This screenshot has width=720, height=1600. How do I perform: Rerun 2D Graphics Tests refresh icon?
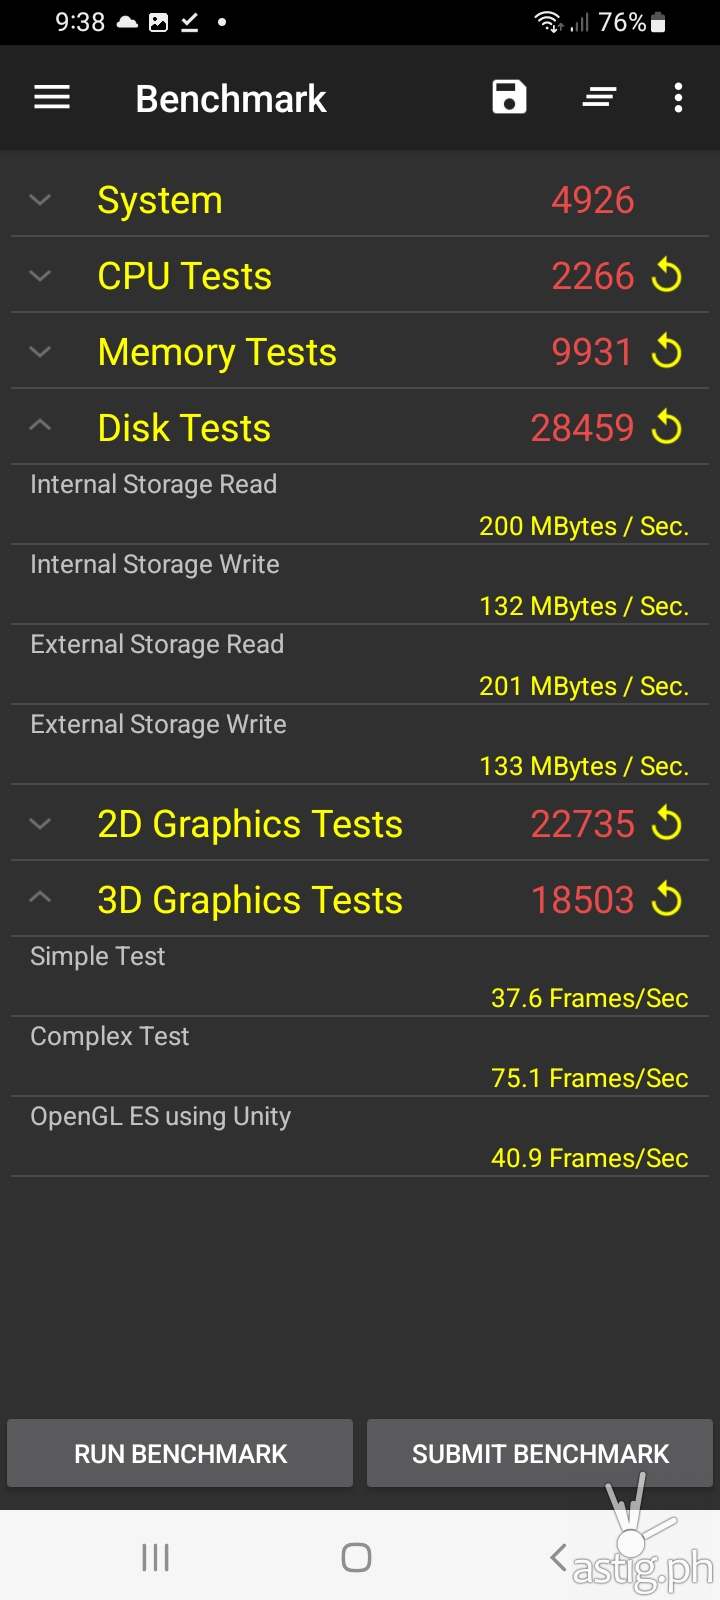point(667,824)
